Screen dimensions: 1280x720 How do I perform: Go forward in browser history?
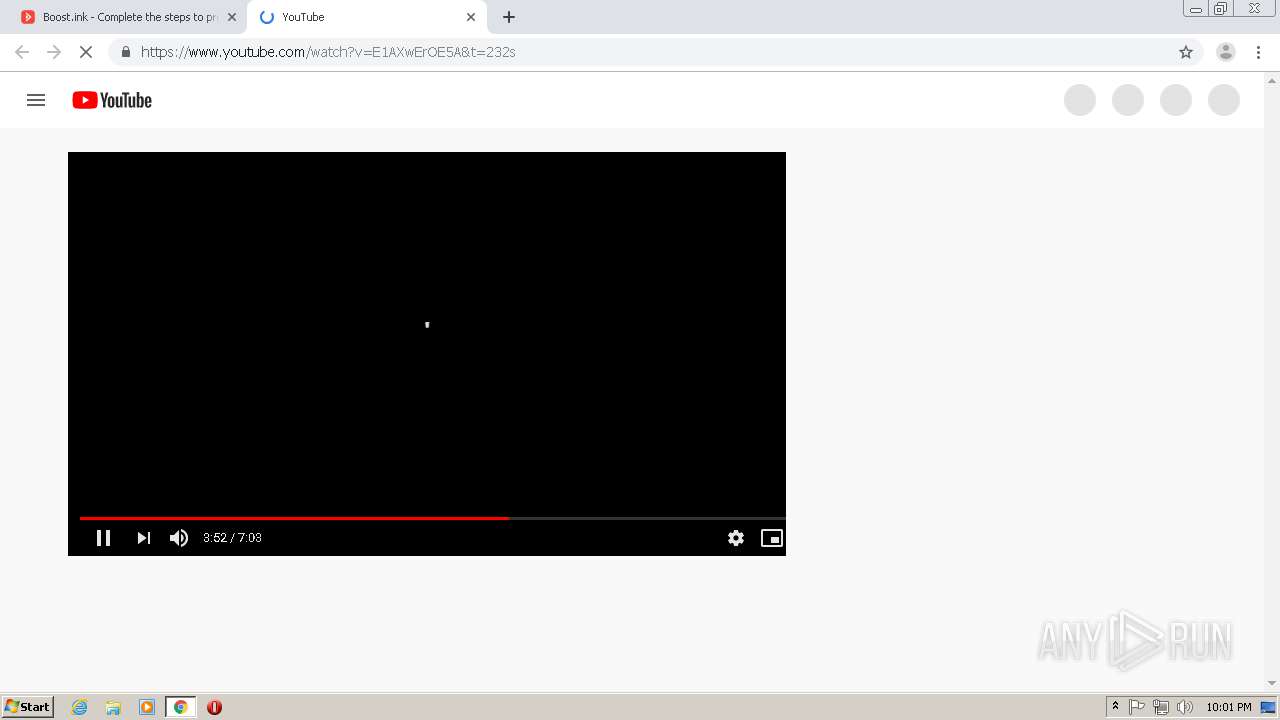54,52
